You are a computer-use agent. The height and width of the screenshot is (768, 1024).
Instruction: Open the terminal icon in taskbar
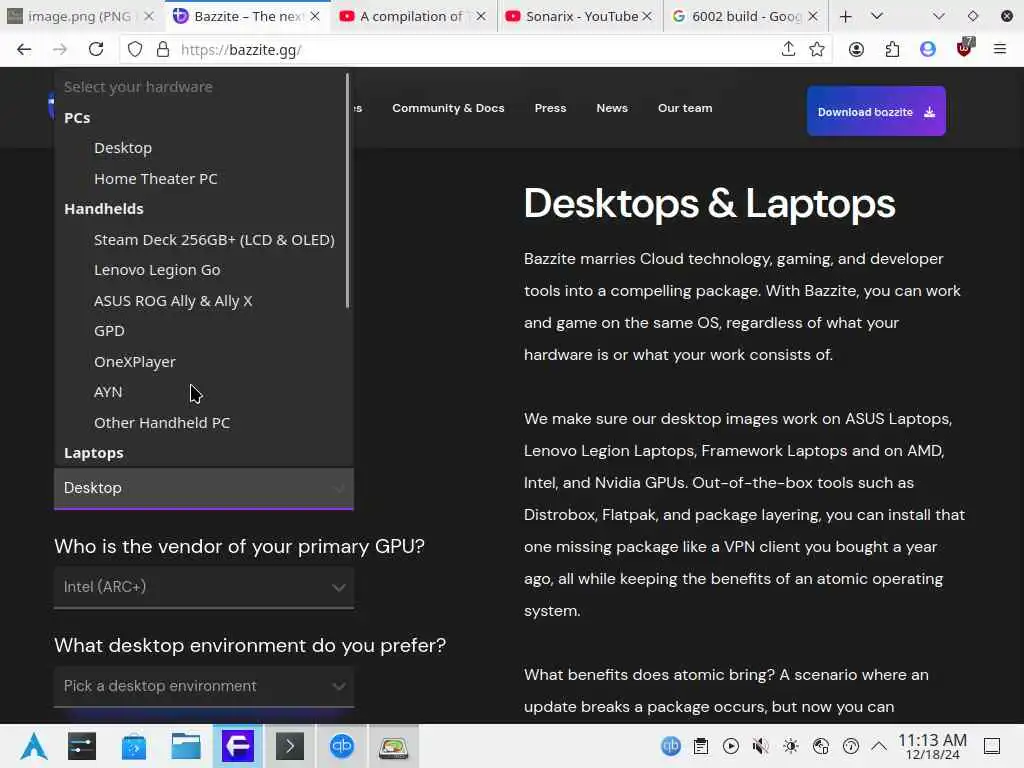pos(290,746)
